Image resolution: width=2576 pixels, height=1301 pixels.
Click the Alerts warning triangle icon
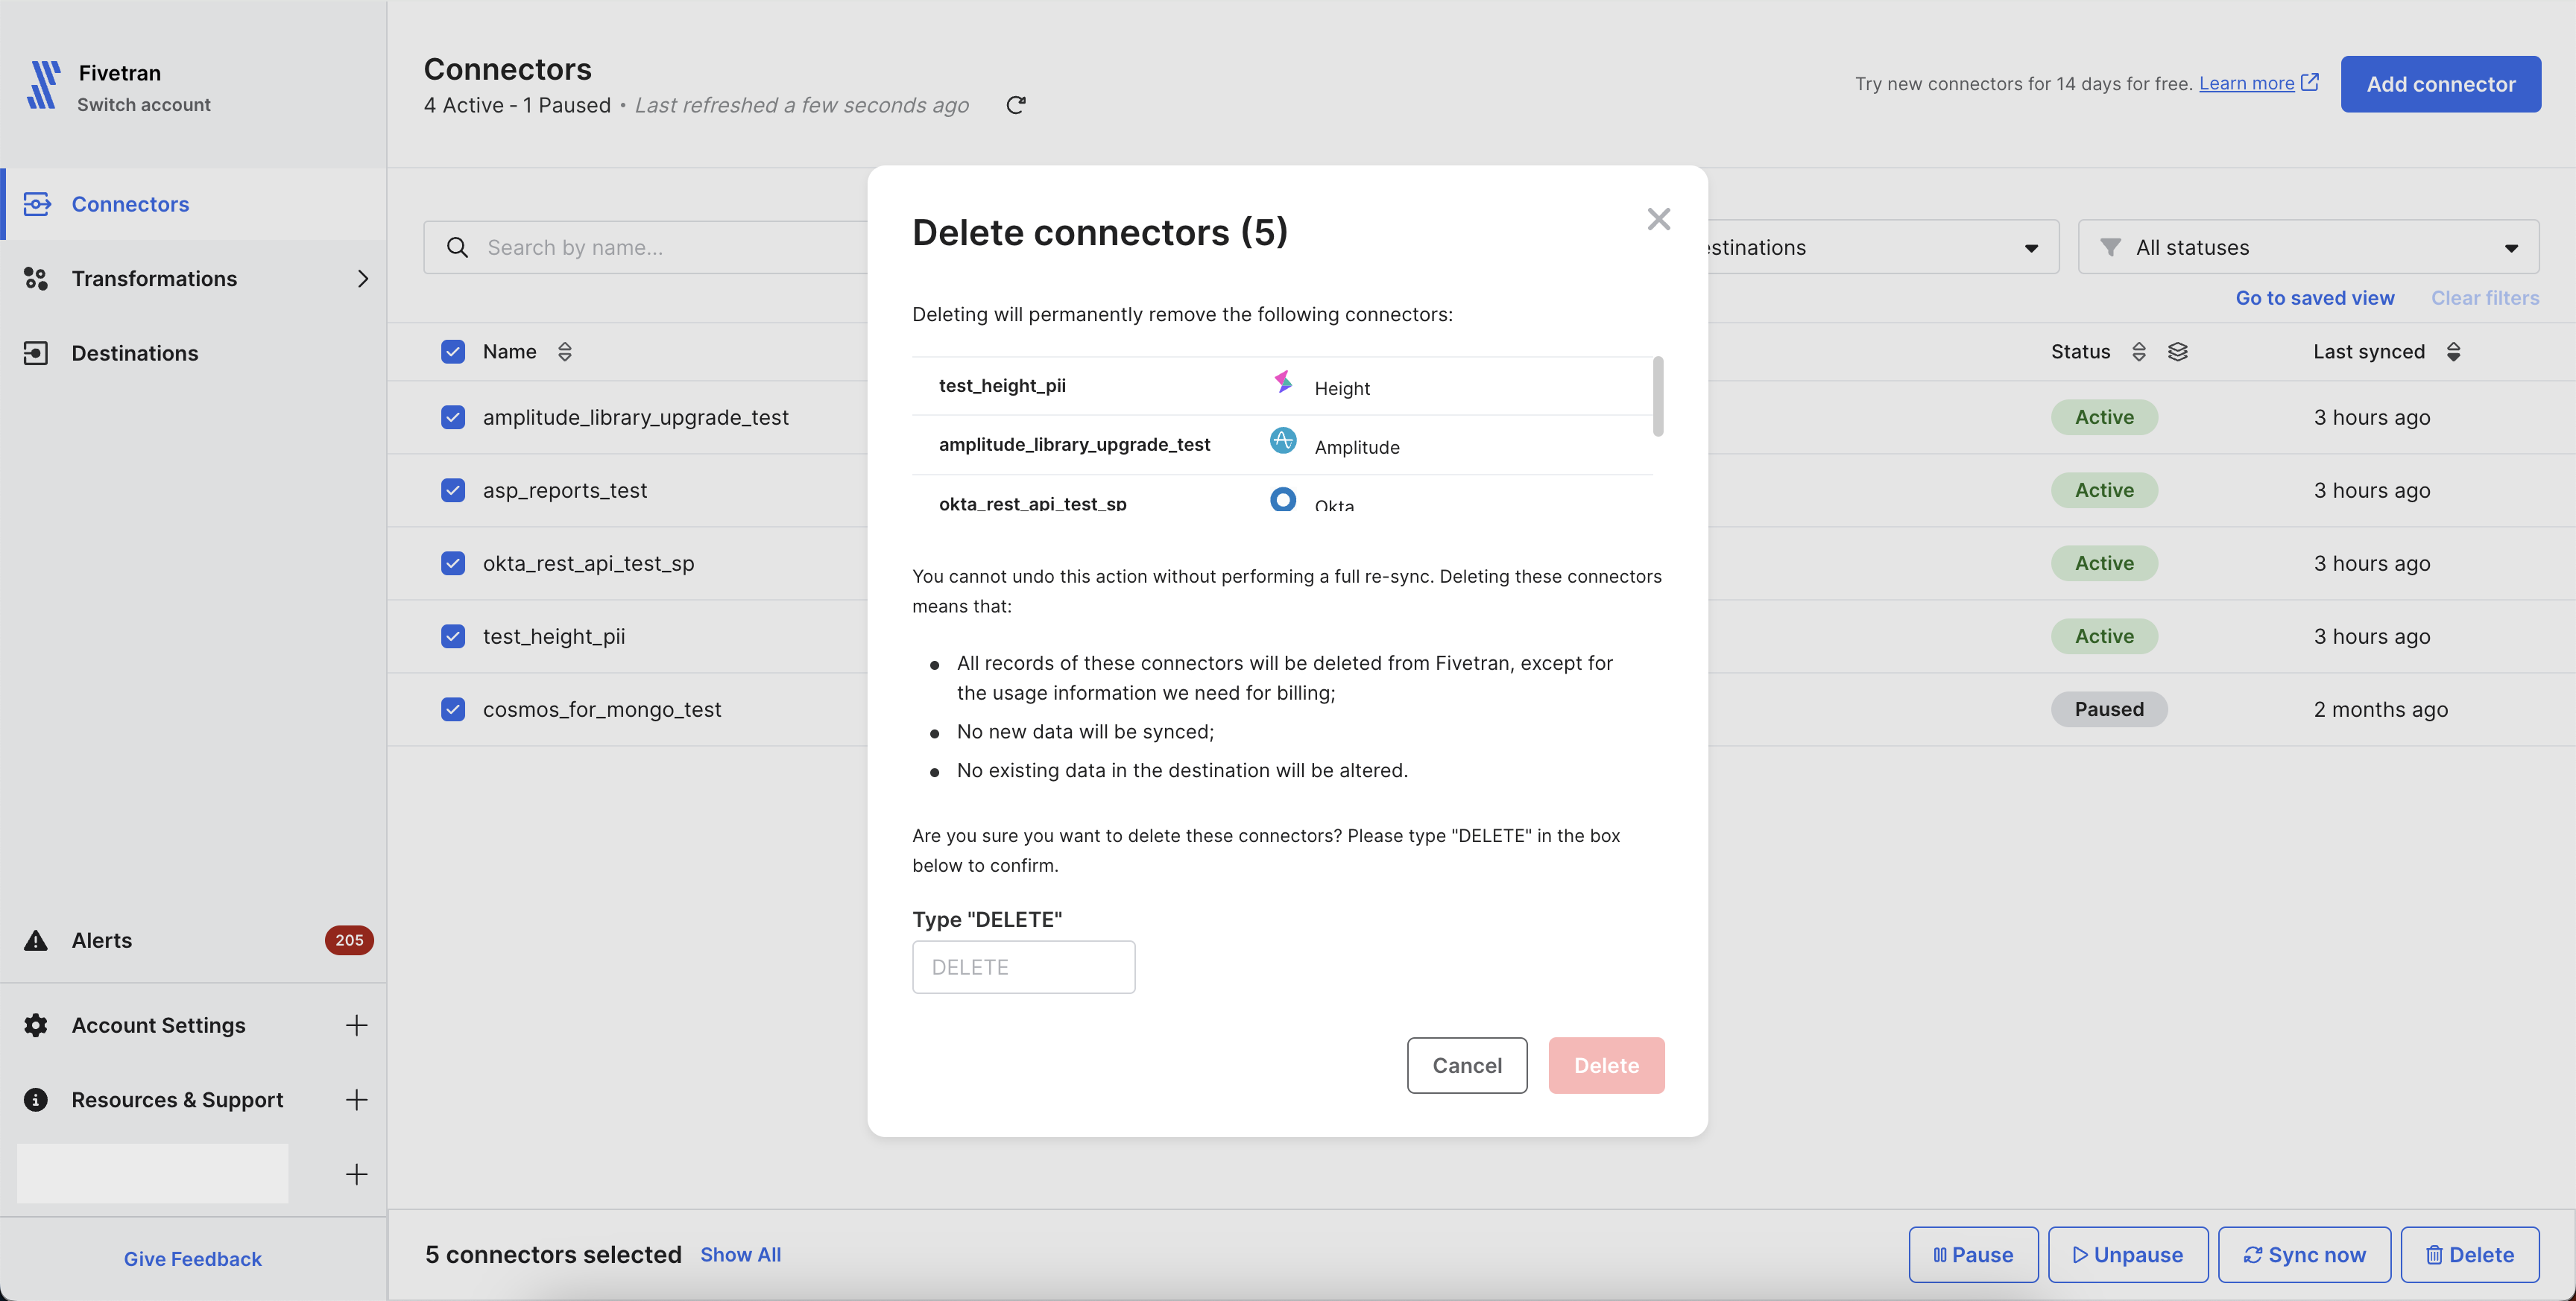coord(36,940)
